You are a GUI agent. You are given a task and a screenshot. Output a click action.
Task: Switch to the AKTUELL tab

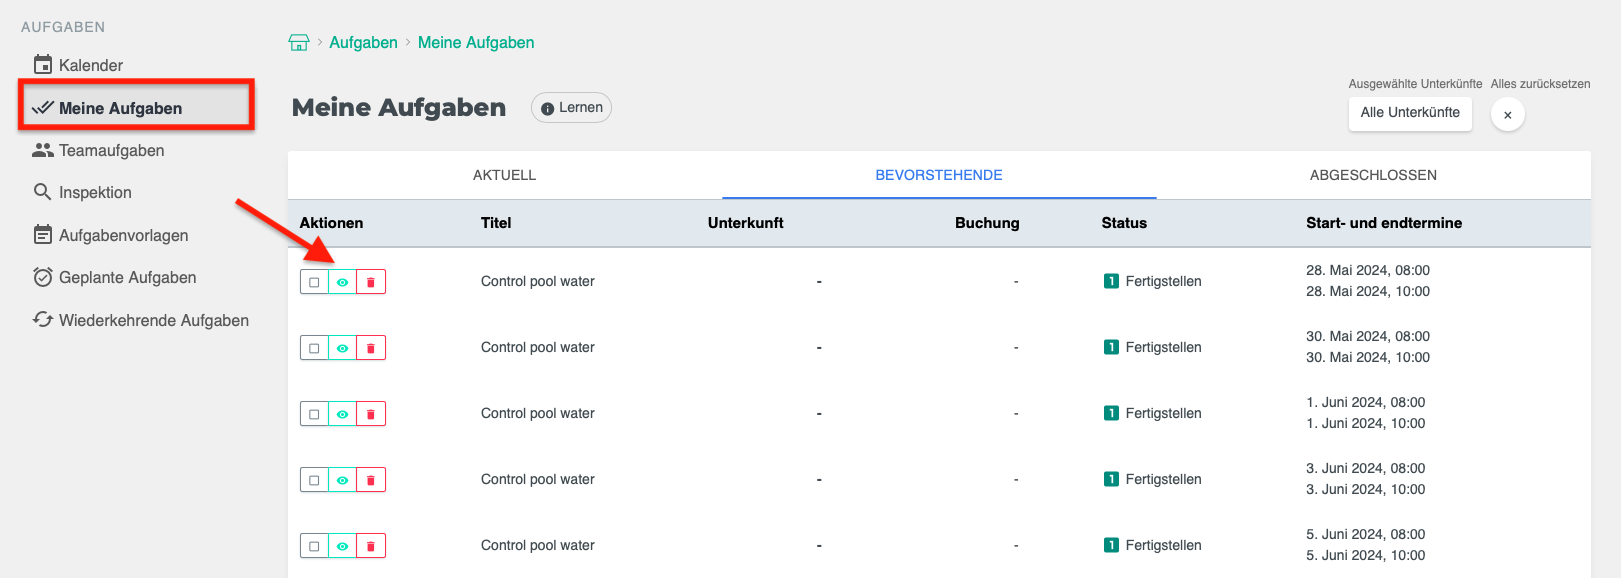pos(504,175)
